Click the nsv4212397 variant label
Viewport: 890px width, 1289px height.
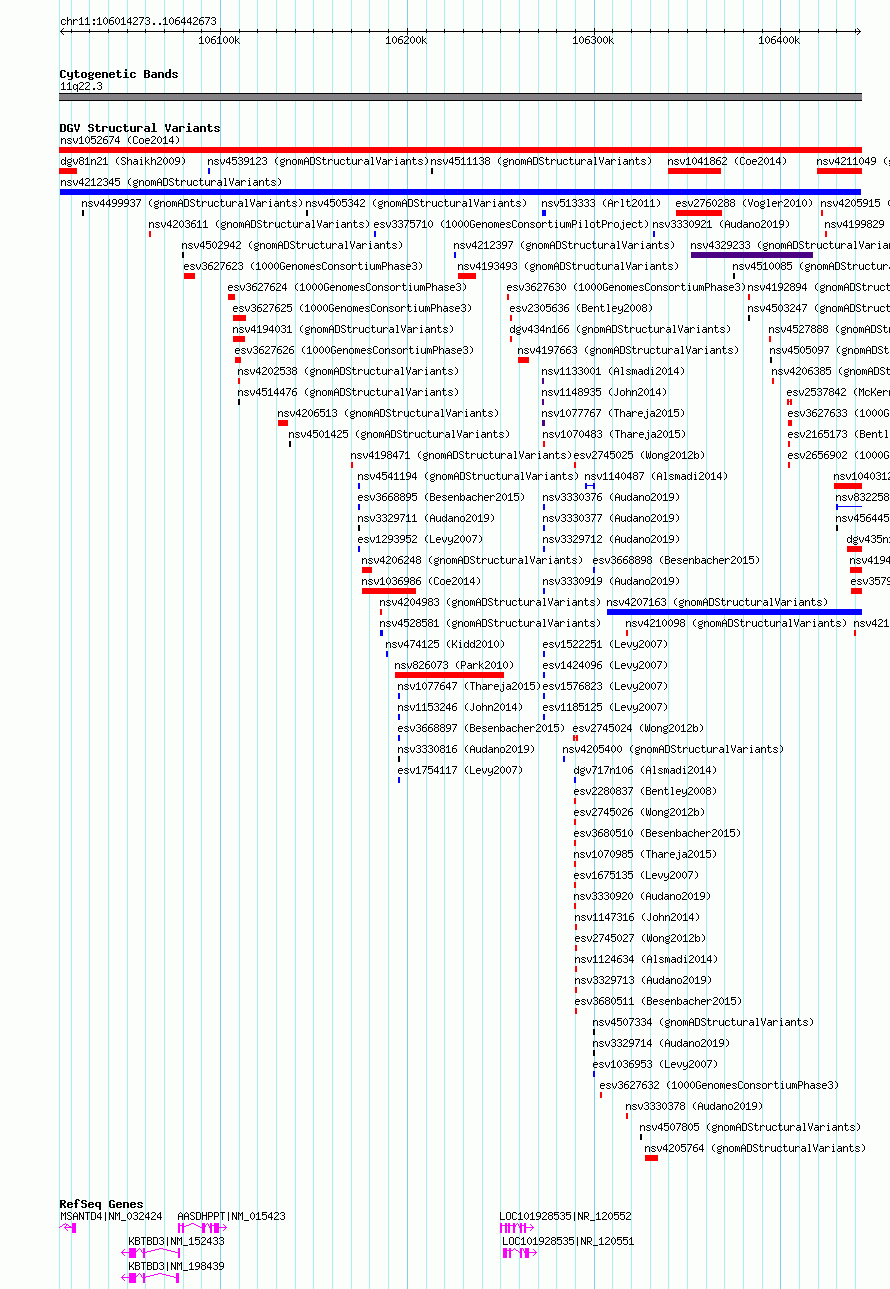click(x=564, y=245)
